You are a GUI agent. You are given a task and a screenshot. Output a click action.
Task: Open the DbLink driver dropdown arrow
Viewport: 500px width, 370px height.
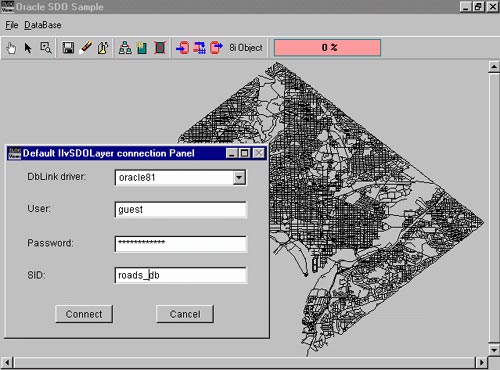pos(239,177)
